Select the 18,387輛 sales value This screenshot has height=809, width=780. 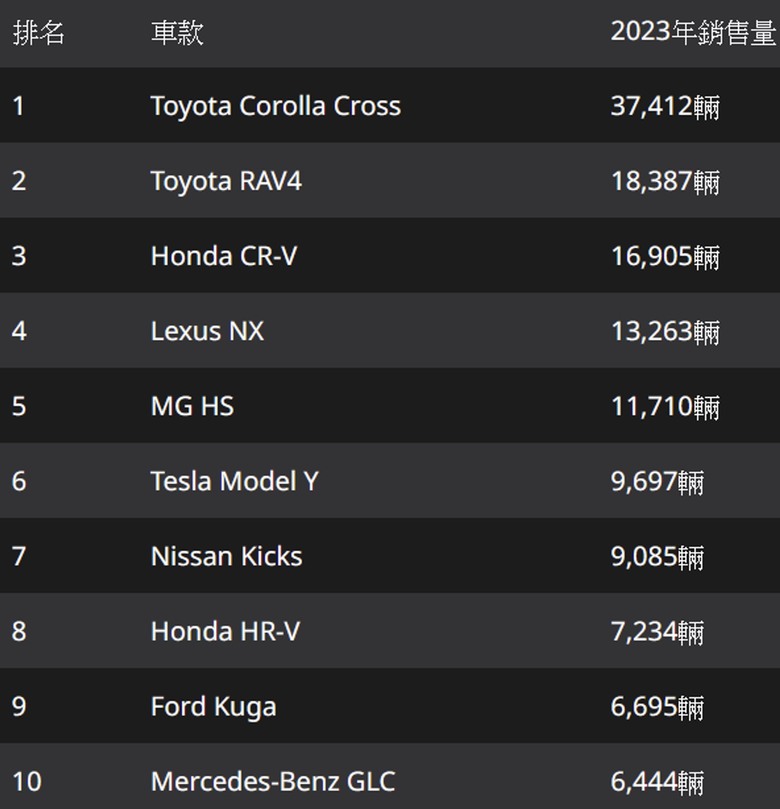(x=665, y=181)
